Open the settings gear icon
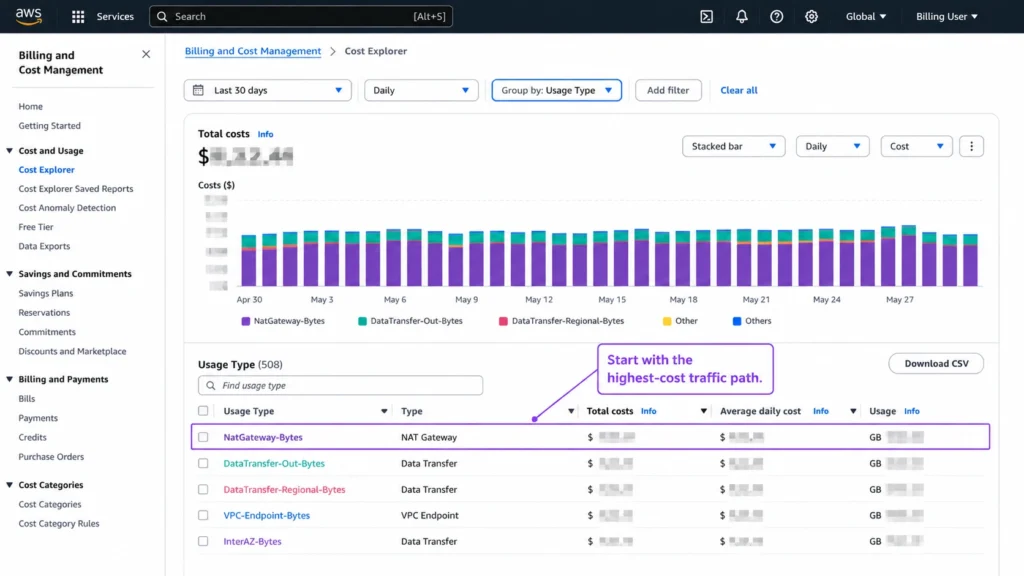The width and height of the screenshot is (1024, 576). pyautogui.click(x=811, y=16)
